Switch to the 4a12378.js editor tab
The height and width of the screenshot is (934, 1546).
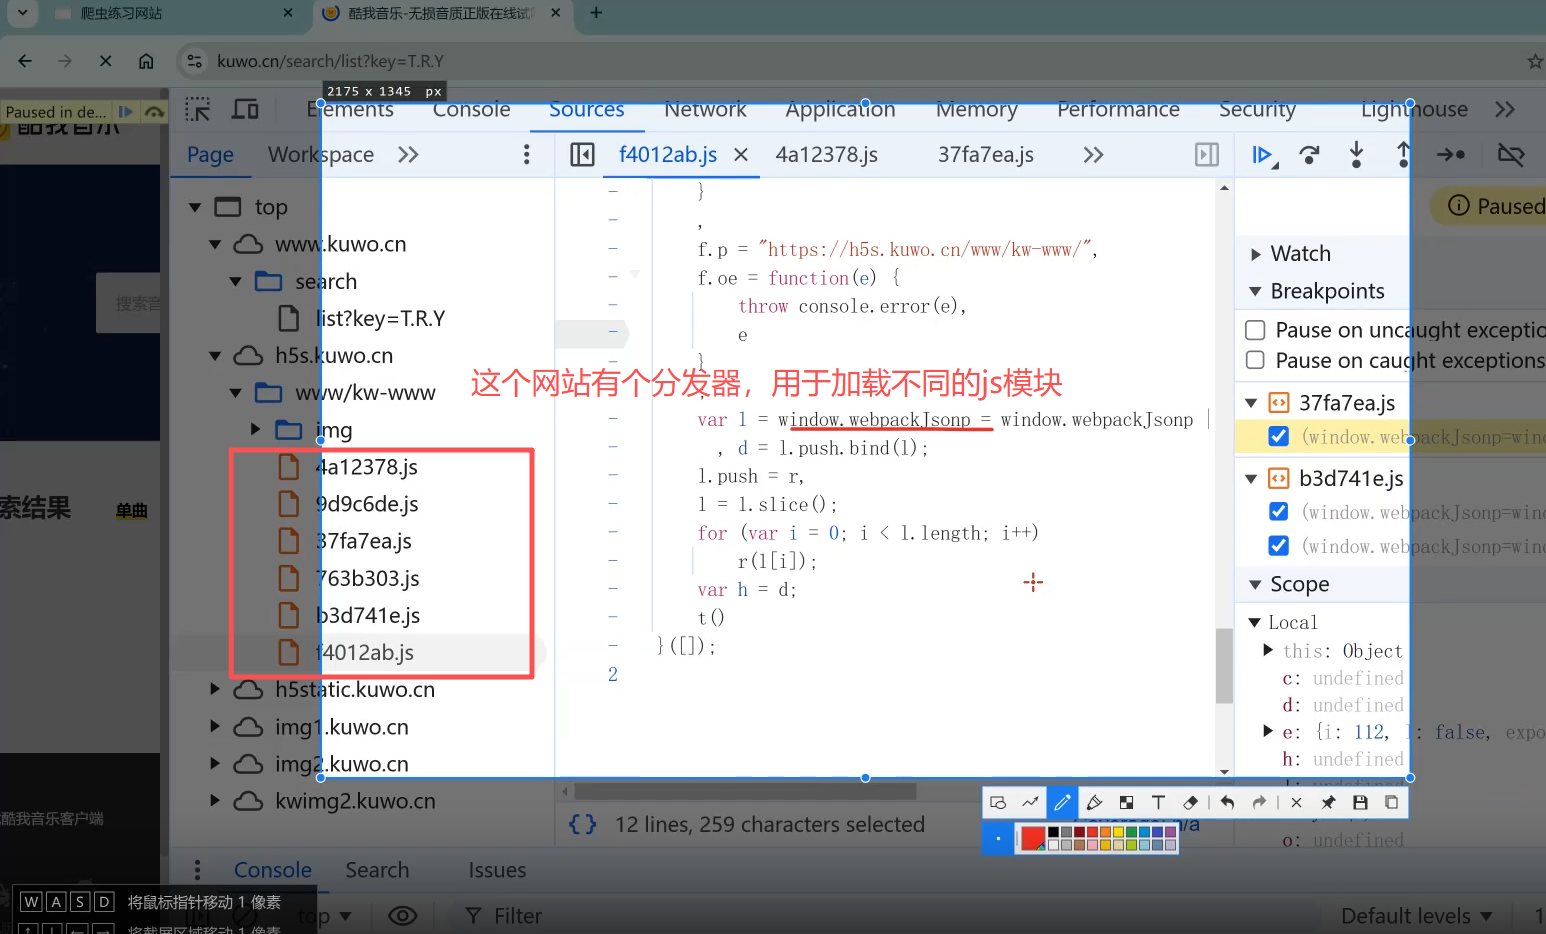click(x=826, y=154)
